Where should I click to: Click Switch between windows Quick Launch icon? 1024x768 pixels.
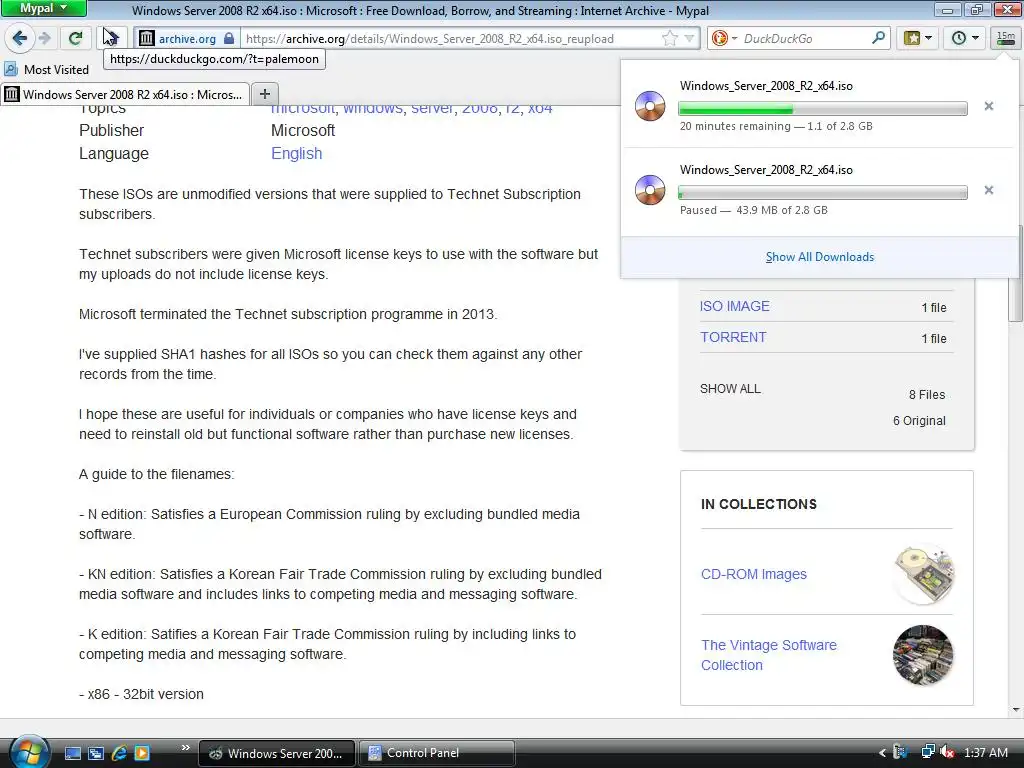96,753
